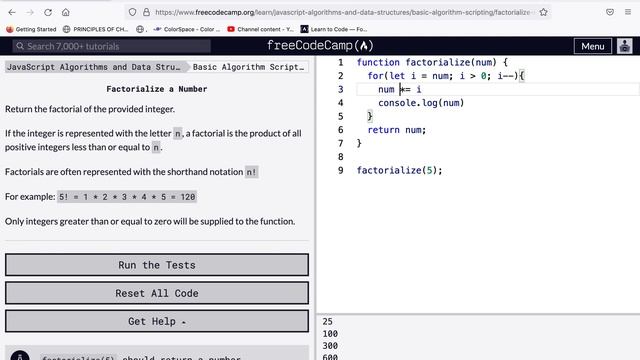Click console output value 100
The width and height of the screenshot is (640, 360).
tap(330, 334)
